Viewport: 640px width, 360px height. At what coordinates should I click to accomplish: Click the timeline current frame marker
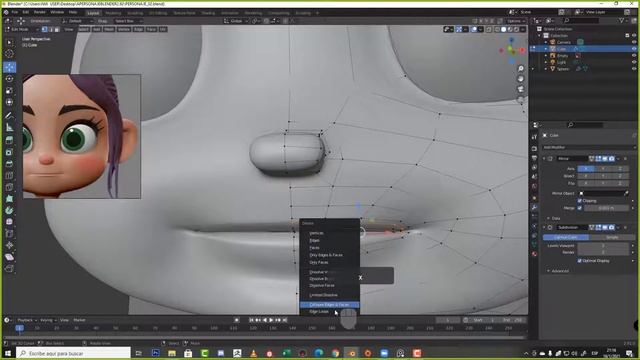point(19,328)
